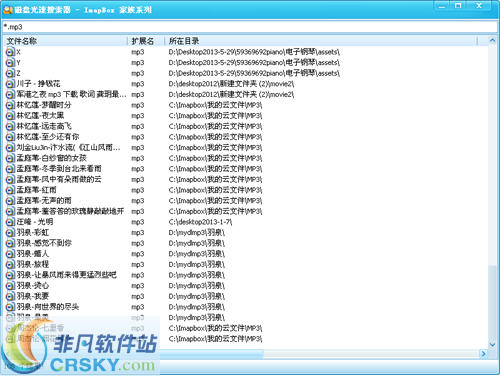Viewport: 500px width, 376px height.
Task: Click the horizontal scrollbar thumb
Action: point(212,354)
